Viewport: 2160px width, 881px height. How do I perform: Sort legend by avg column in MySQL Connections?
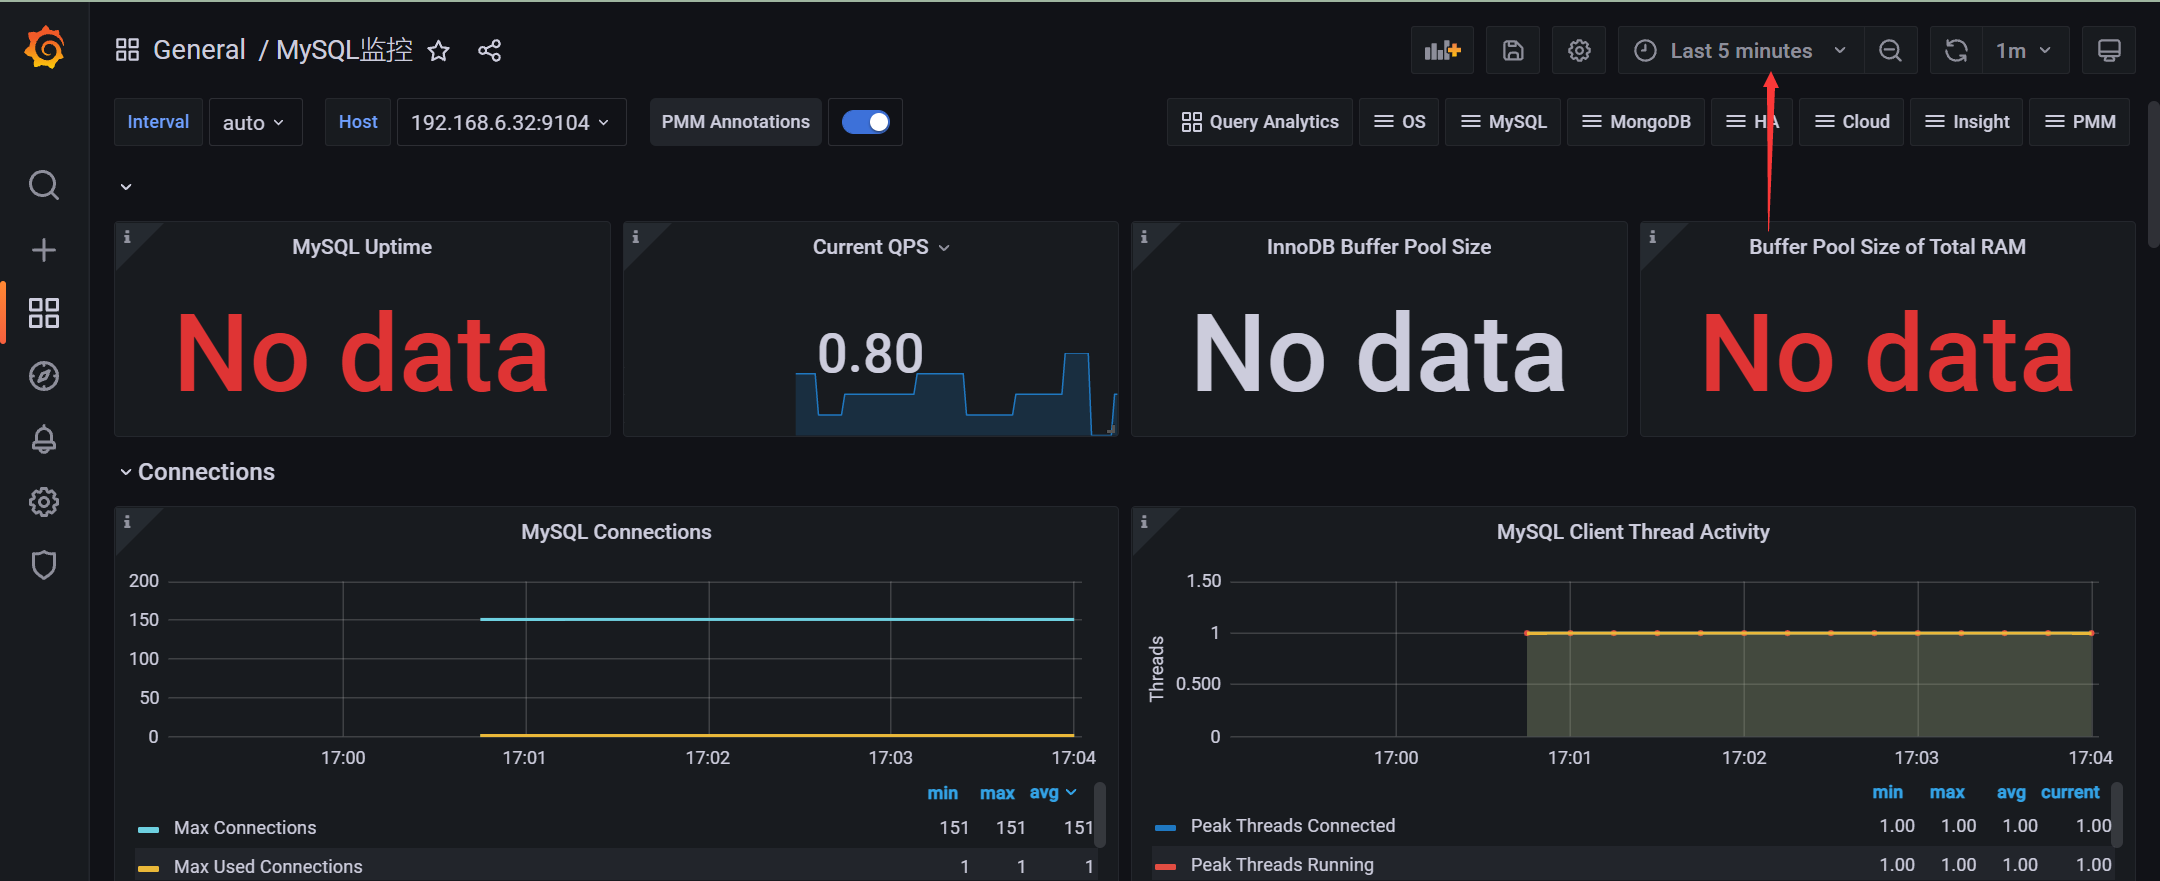click(1052, 793)
